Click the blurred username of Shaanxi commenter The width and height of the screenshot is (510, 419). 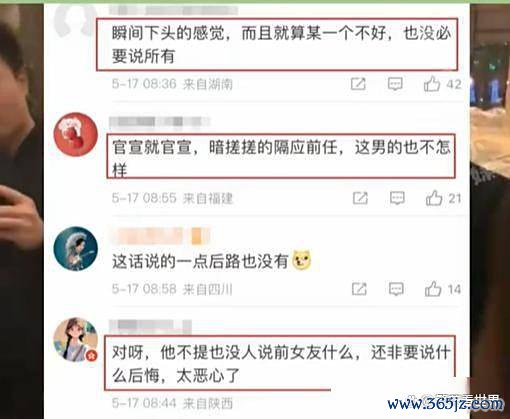pos(151,326)
